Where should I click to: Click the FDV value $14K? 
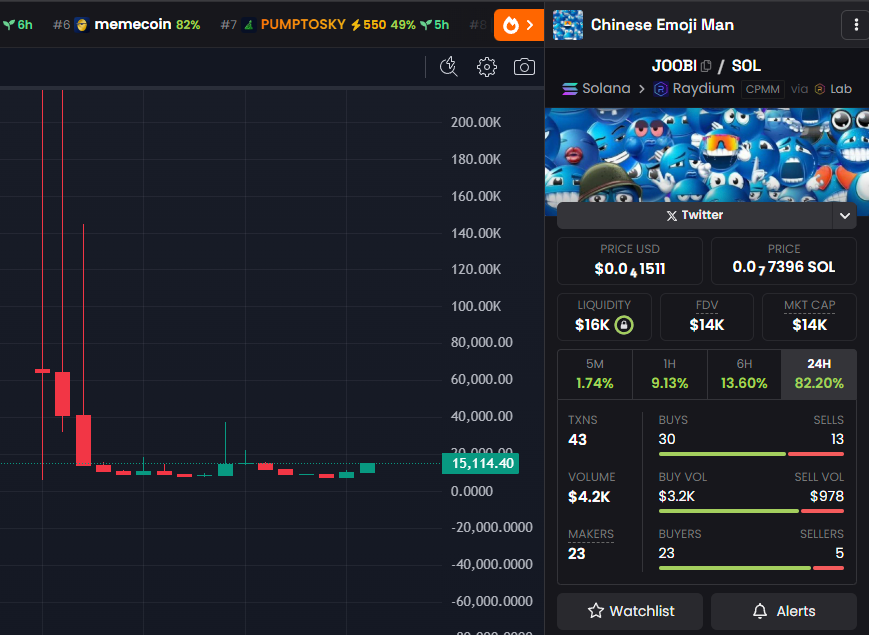pos(707,325)
